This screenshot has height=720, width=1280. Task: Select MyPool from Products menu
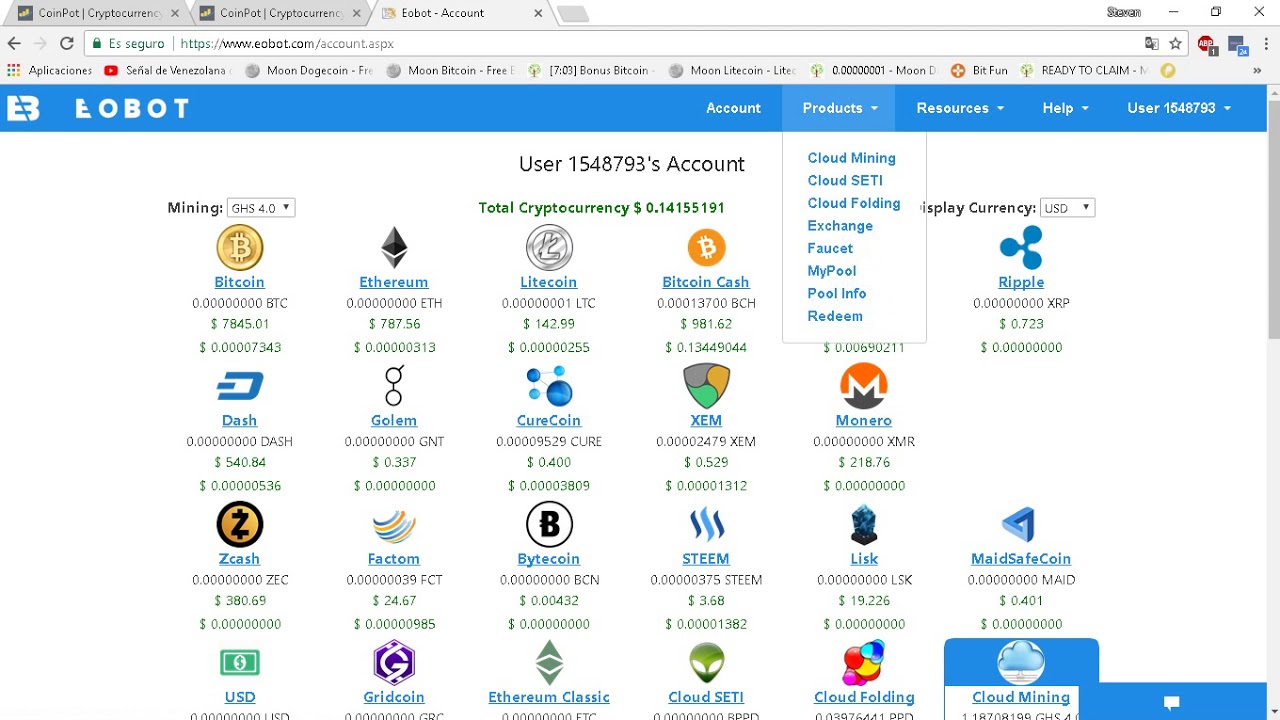(832, 271)
